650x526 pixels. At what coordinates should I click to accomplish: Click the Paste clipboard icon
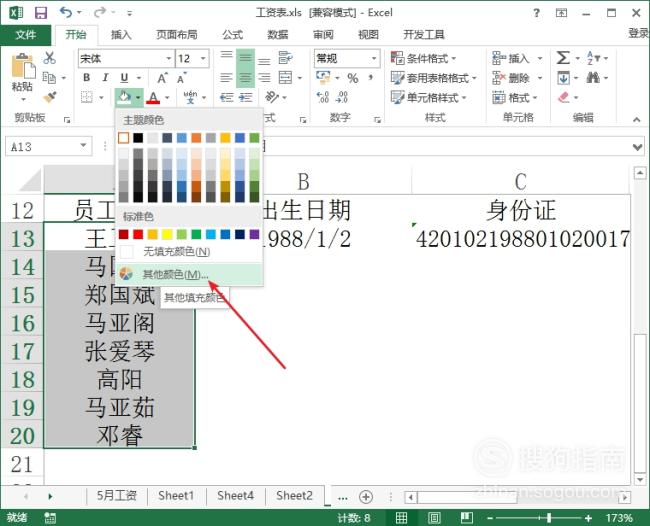click(23, 66)
